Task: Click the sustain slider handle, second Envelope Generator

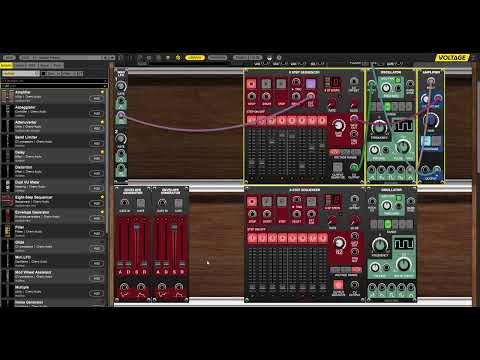Action: pos(174,227)
